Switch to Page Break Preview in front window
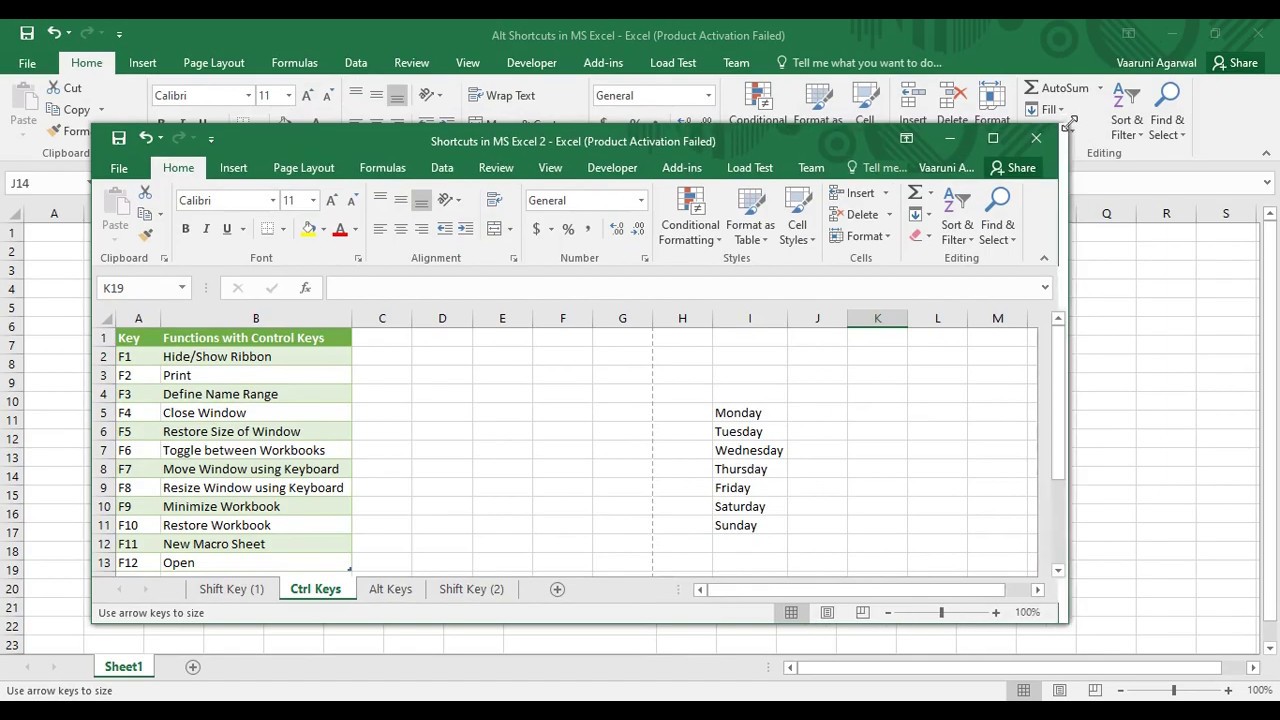 [862, 612]
